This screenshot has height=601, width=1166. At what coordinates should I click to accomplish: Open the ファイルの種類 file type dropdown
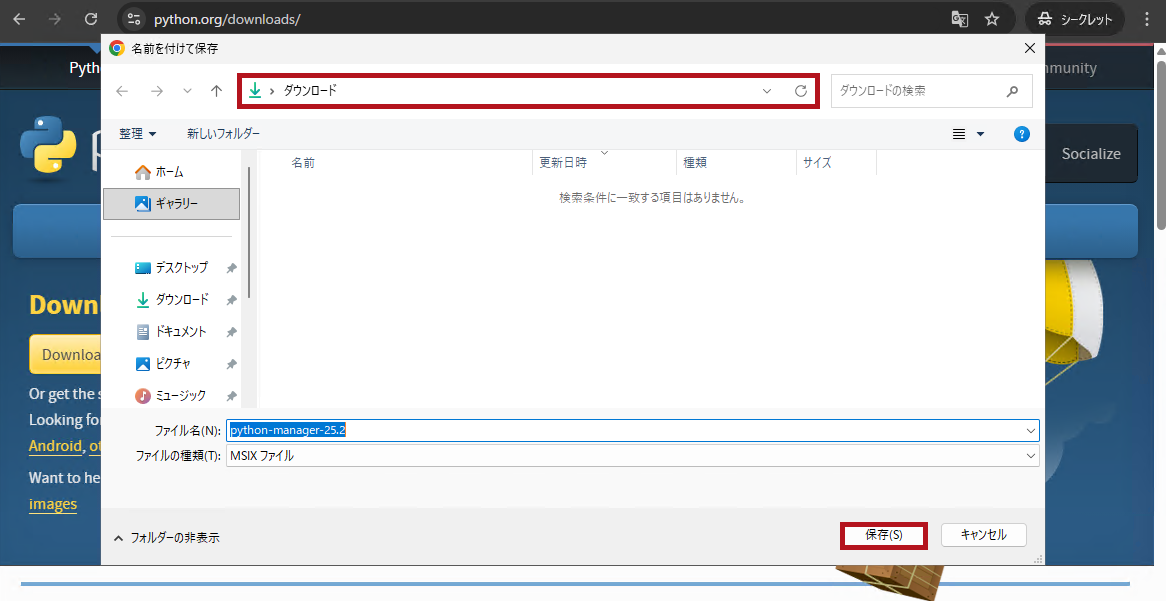[x=1031, y=456]
